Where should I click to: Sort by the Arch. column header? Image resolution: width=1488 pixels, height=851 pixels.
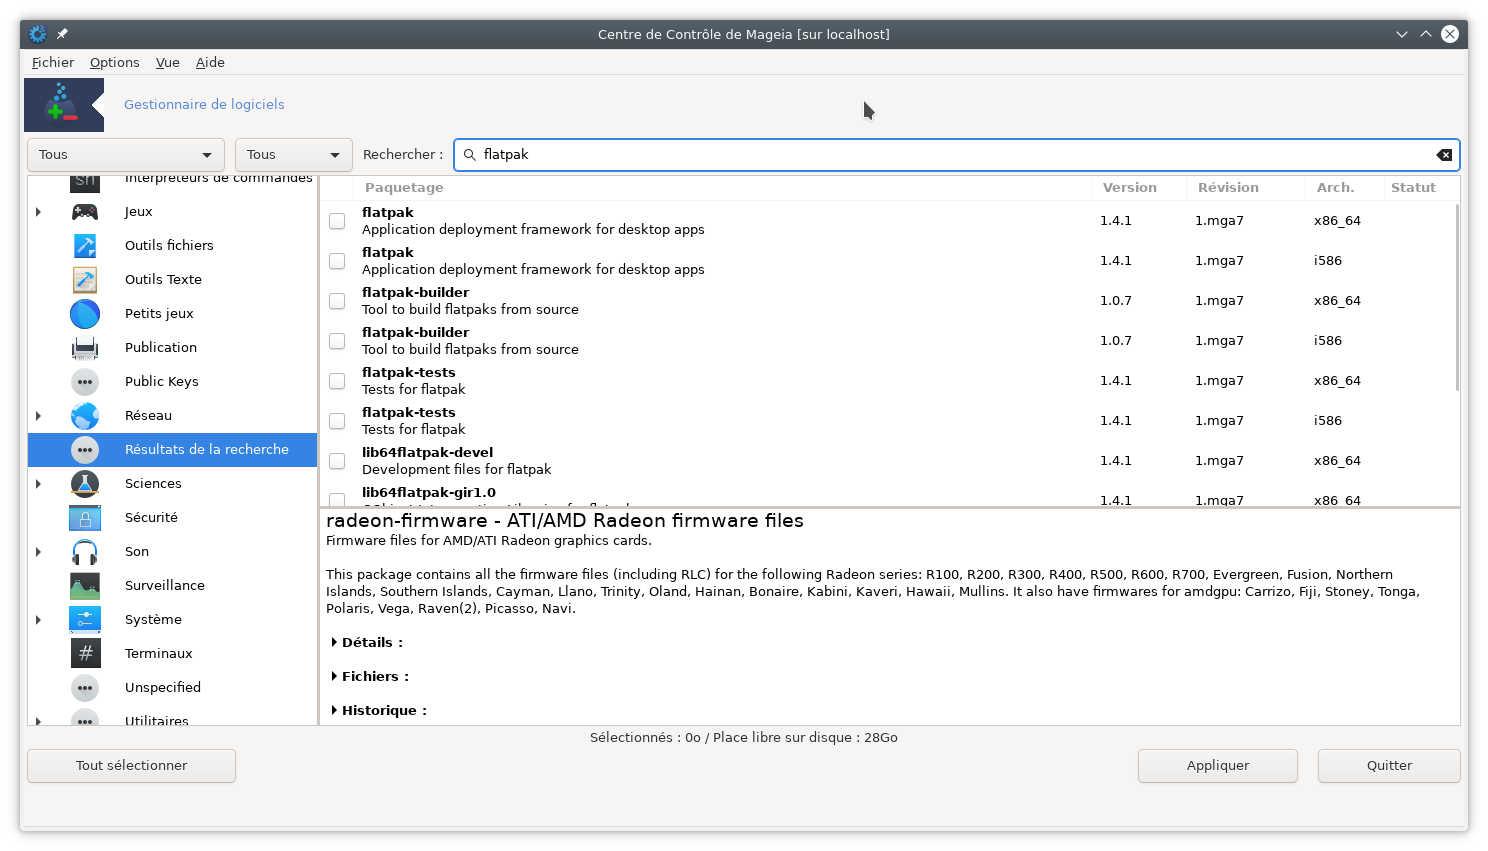[1343, 188]
